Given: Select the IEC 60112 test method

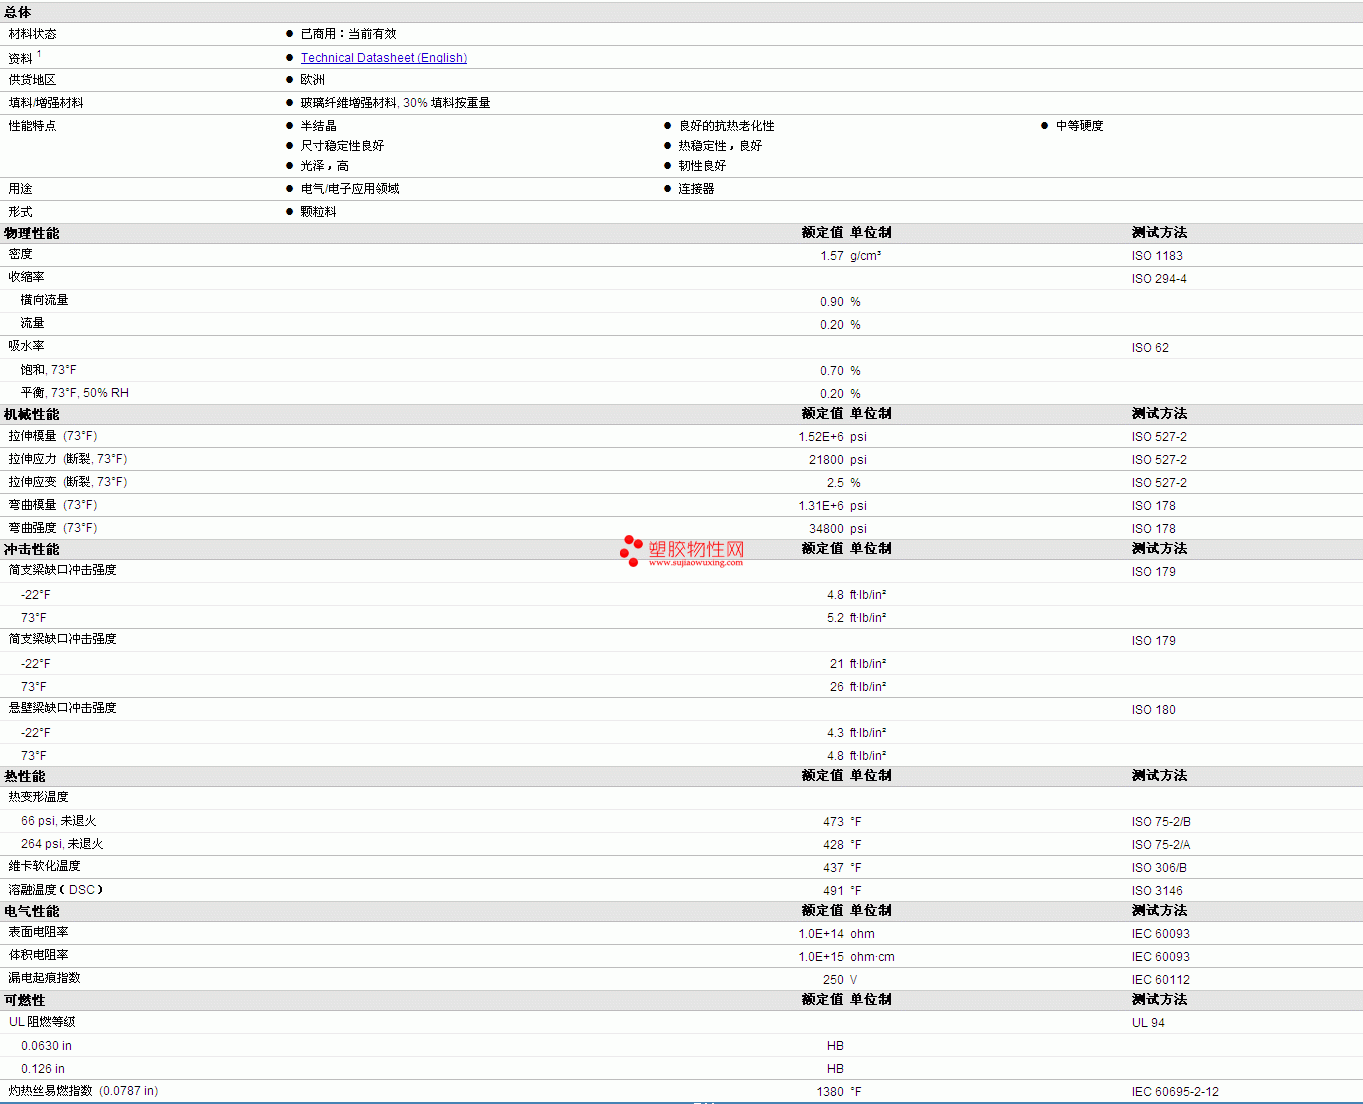Looking at the screenshot, I should (1161, 980).
